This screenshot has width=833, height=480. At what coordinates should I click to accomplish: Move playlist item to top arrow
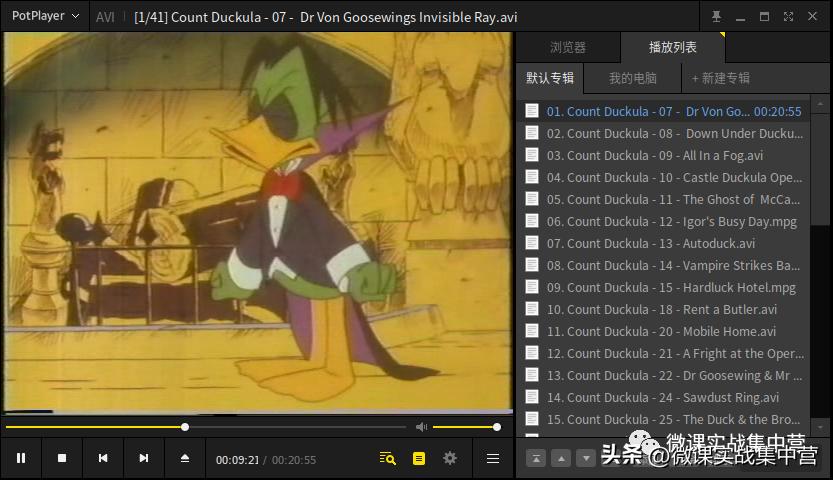536,458
